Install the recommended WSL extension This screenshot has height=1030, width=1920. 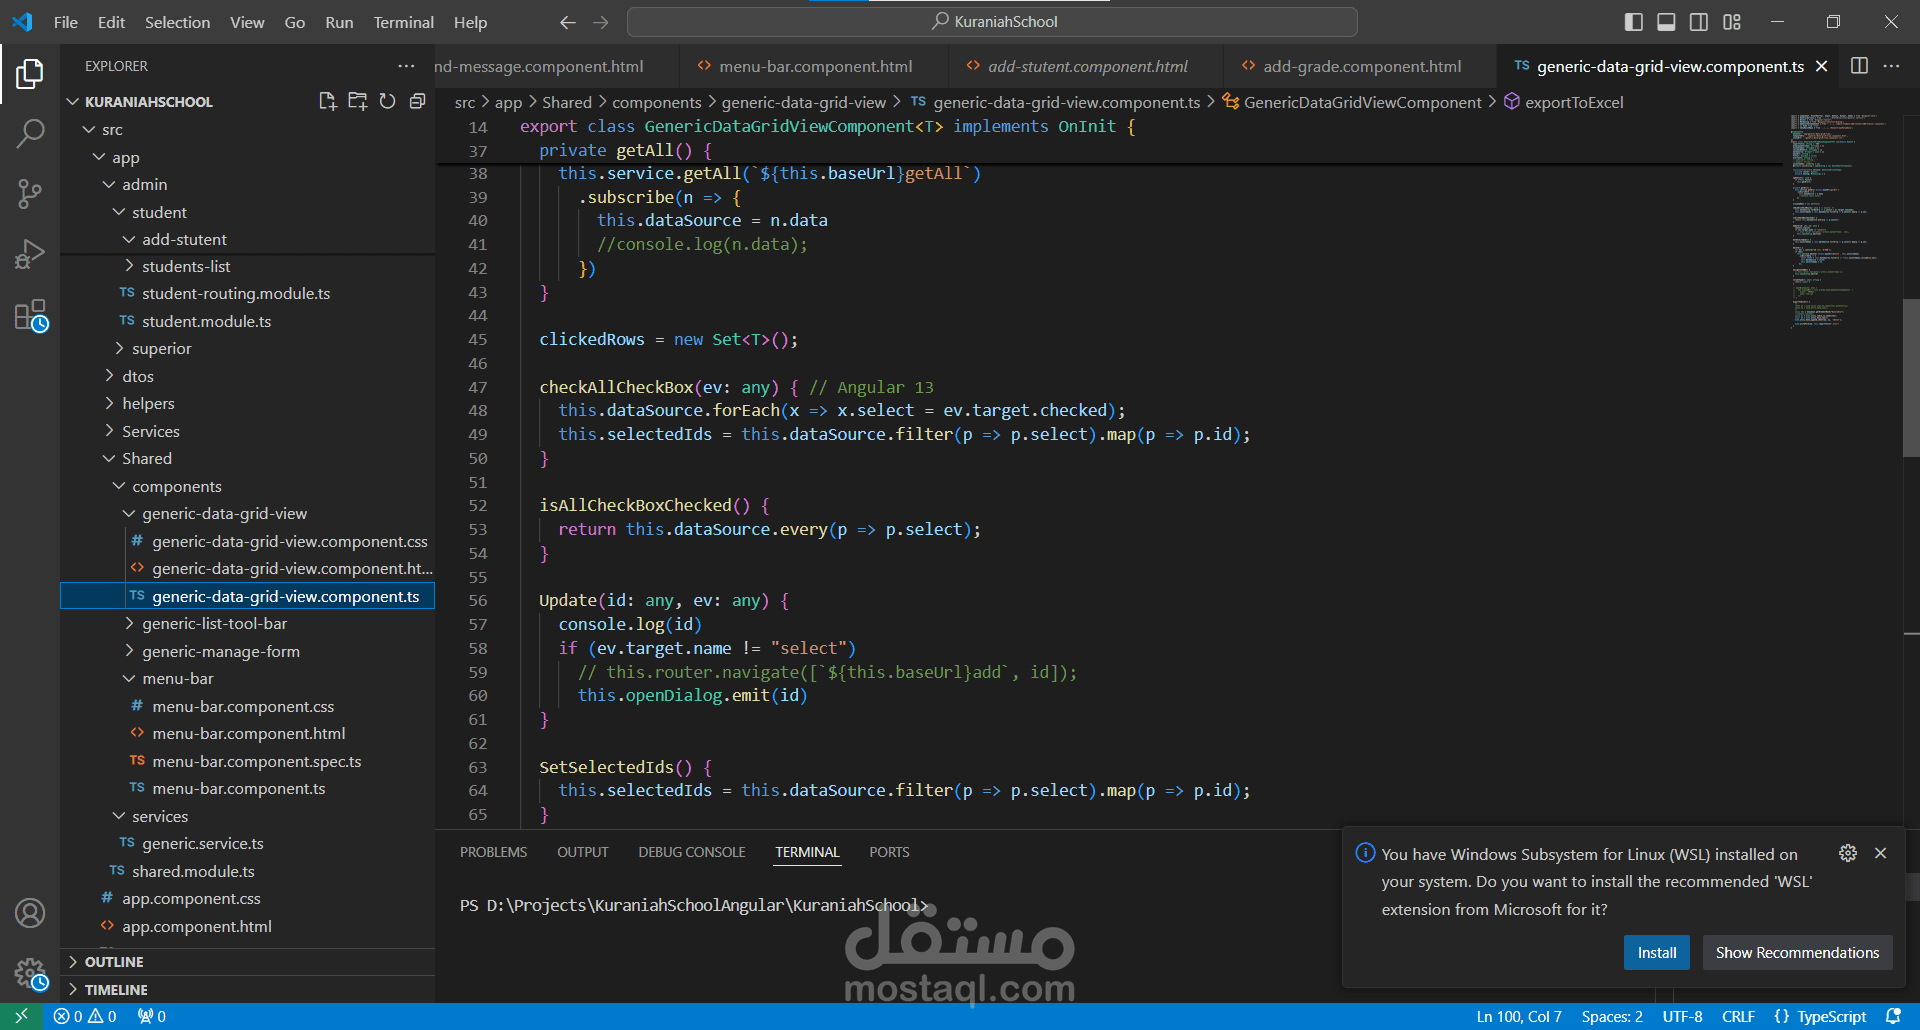[x=1656, y=952]
